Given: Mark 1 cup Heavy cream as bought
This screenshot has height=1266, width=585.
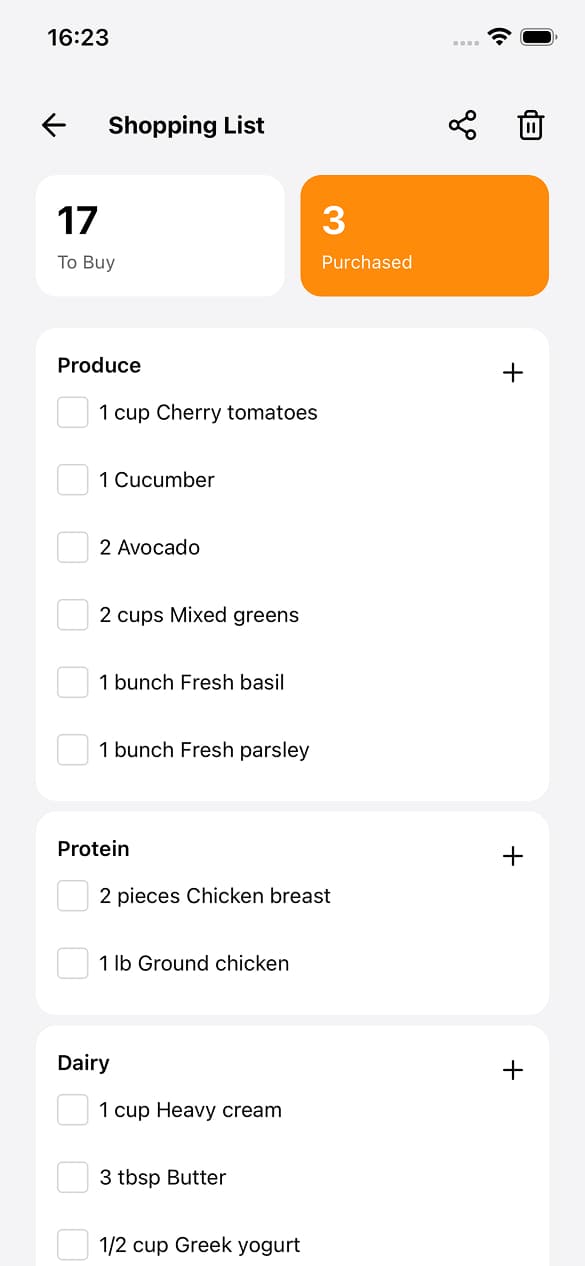Looking at the screenshot, I should (x=72, y=1109).
